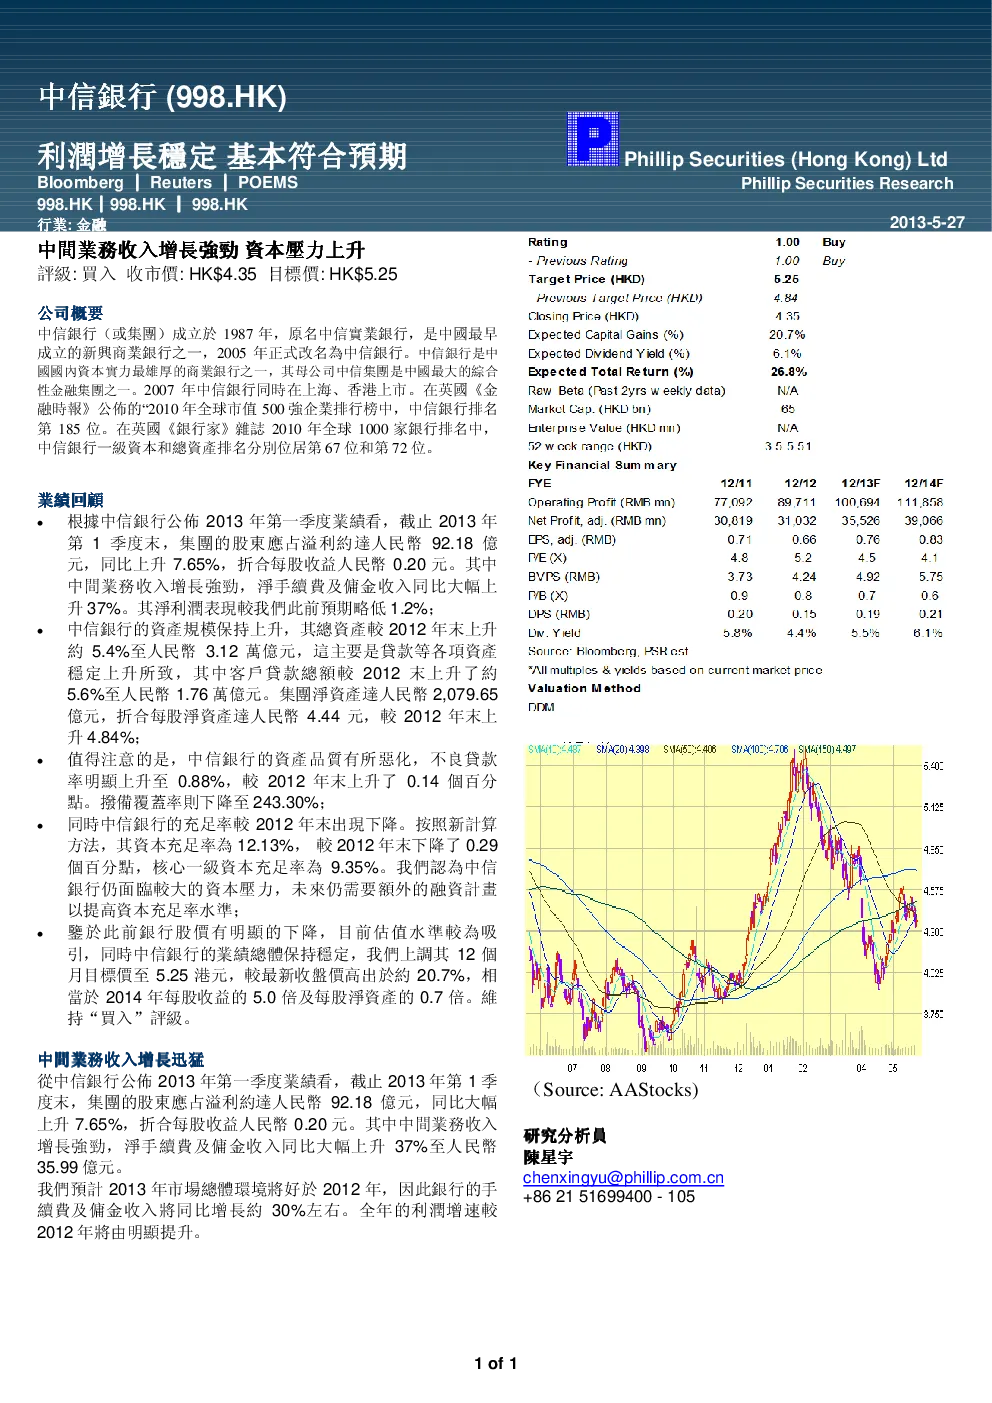Select the title 中信銀行 (998.HK)
Viewport: 992px width, 1403px height.
click(x=162, y=96)
